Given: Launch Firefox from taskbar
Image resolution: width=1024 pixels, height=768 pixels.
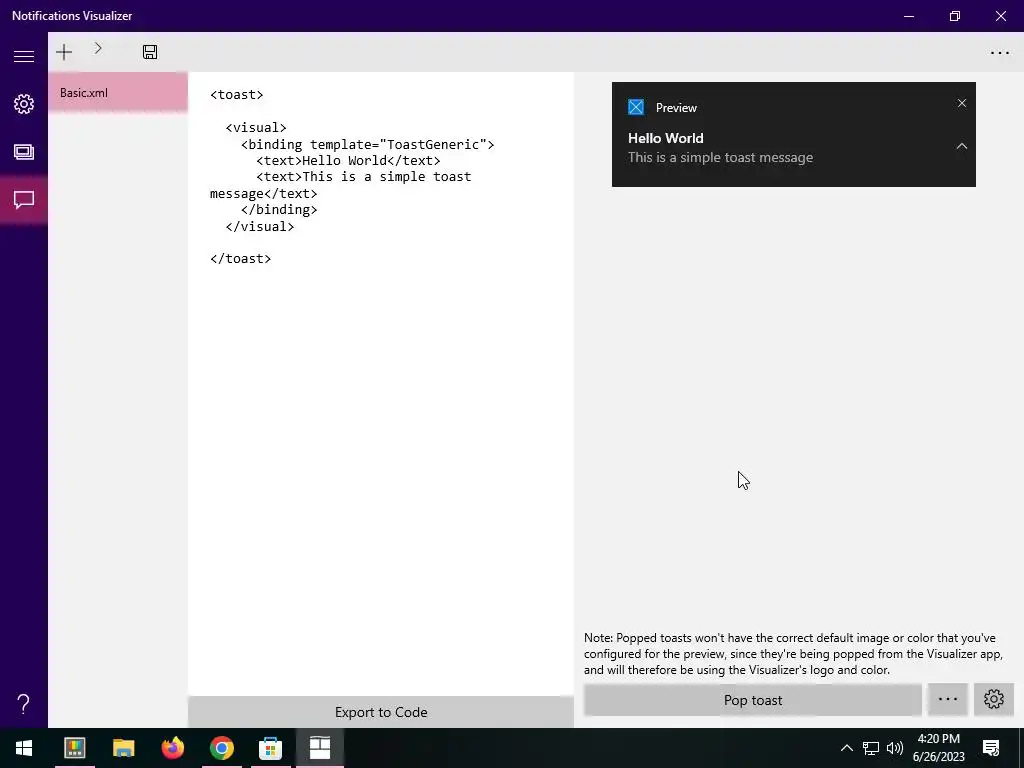Looking at the screenshot, I should pyautogui.click(x=172, y=748).
